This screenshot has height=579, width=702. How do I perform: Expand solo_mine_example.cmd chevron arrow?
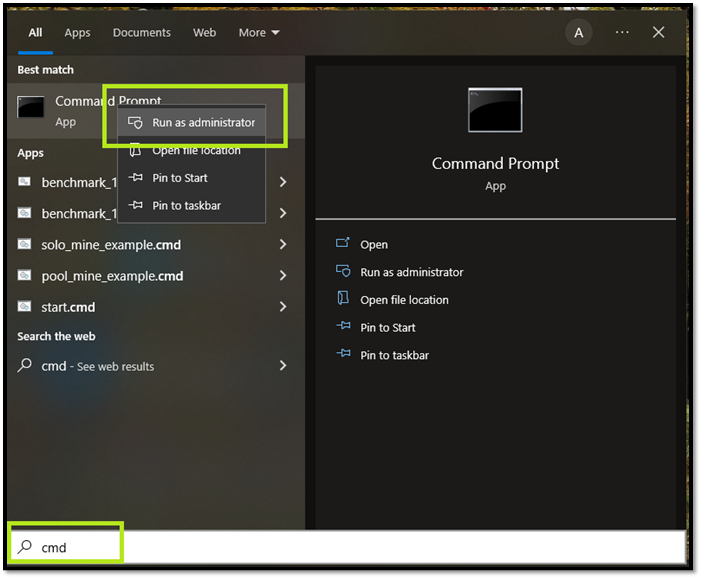pos(283,244)
